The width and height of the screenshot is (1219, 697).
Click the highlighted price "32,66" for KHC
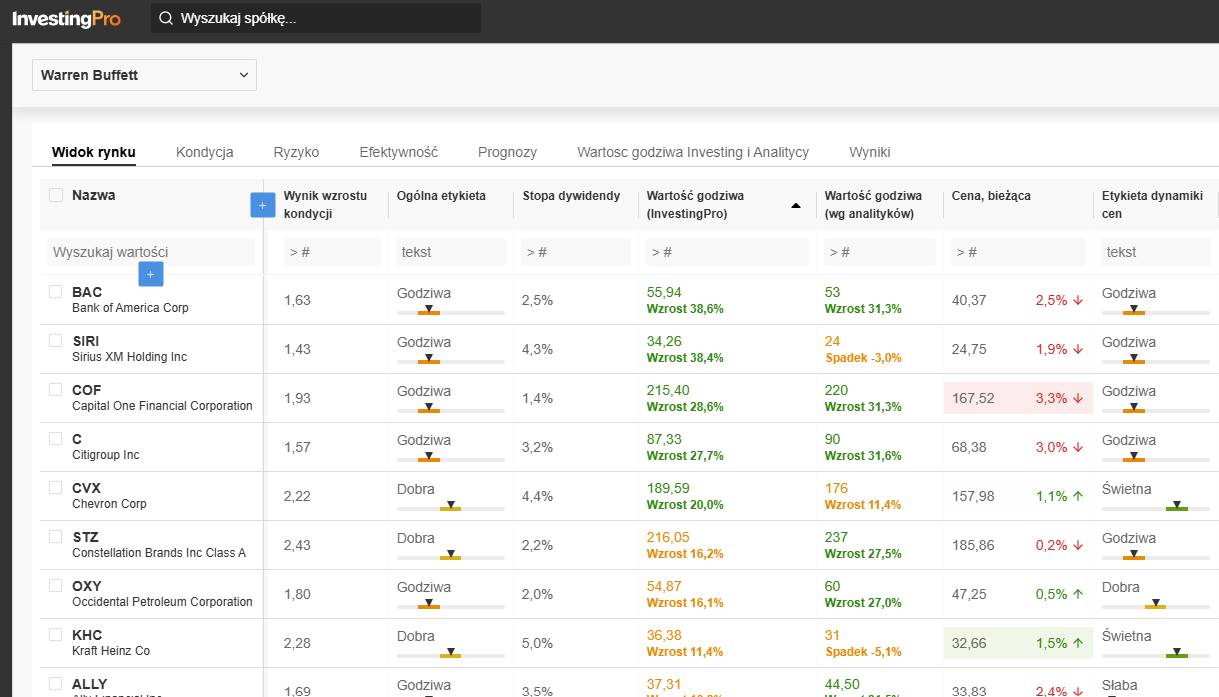click(x=969, y=643)
